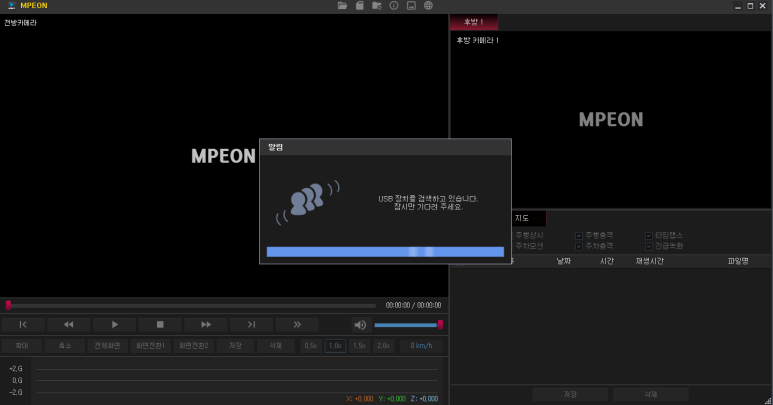Screen dimensions: 773x405
Task: Click the fast forward button
Action: pos(206,324)
